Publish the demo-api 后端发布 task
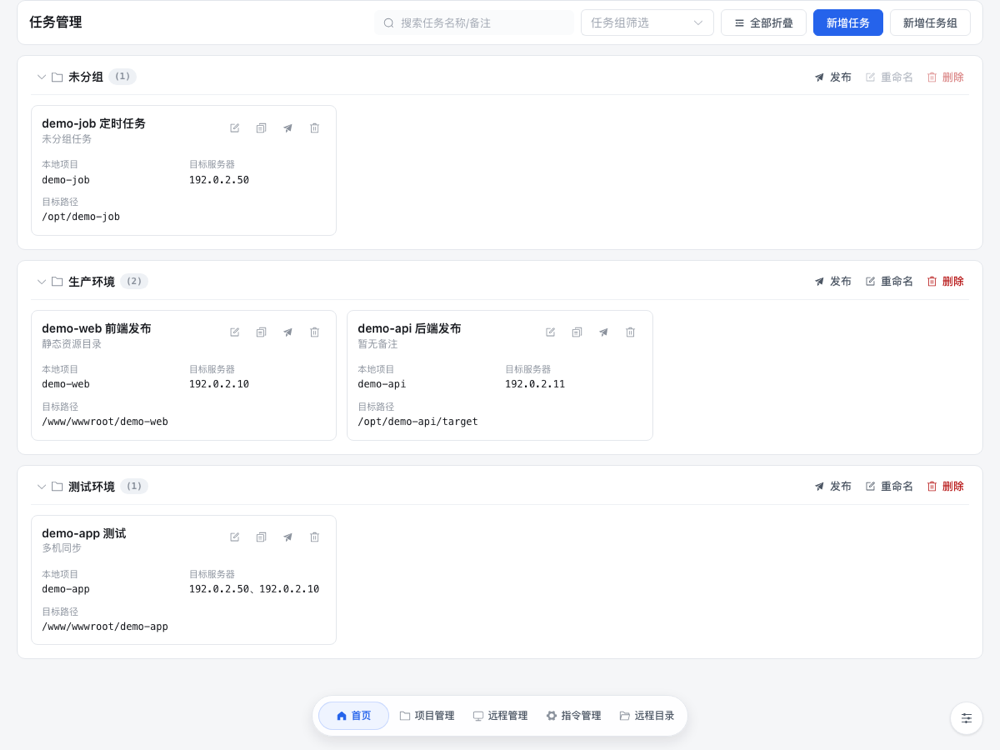The width and height of the screenshot is (1000, 750). [x=603, y=332]
